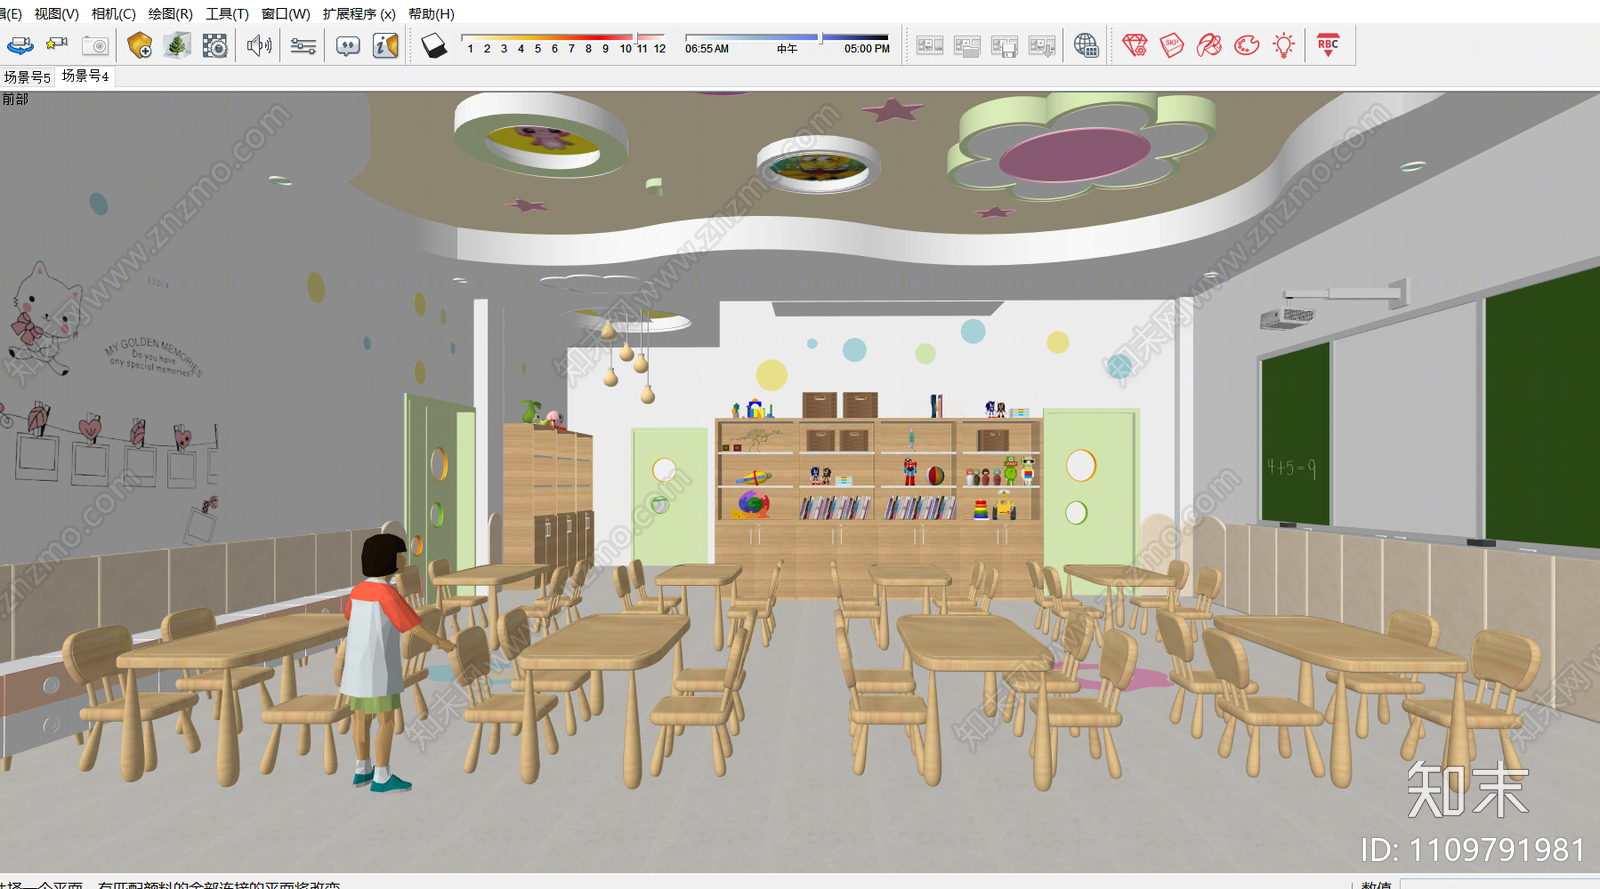Open the 工具(T) menu
1600x889 pixels.
coord(227,14)
